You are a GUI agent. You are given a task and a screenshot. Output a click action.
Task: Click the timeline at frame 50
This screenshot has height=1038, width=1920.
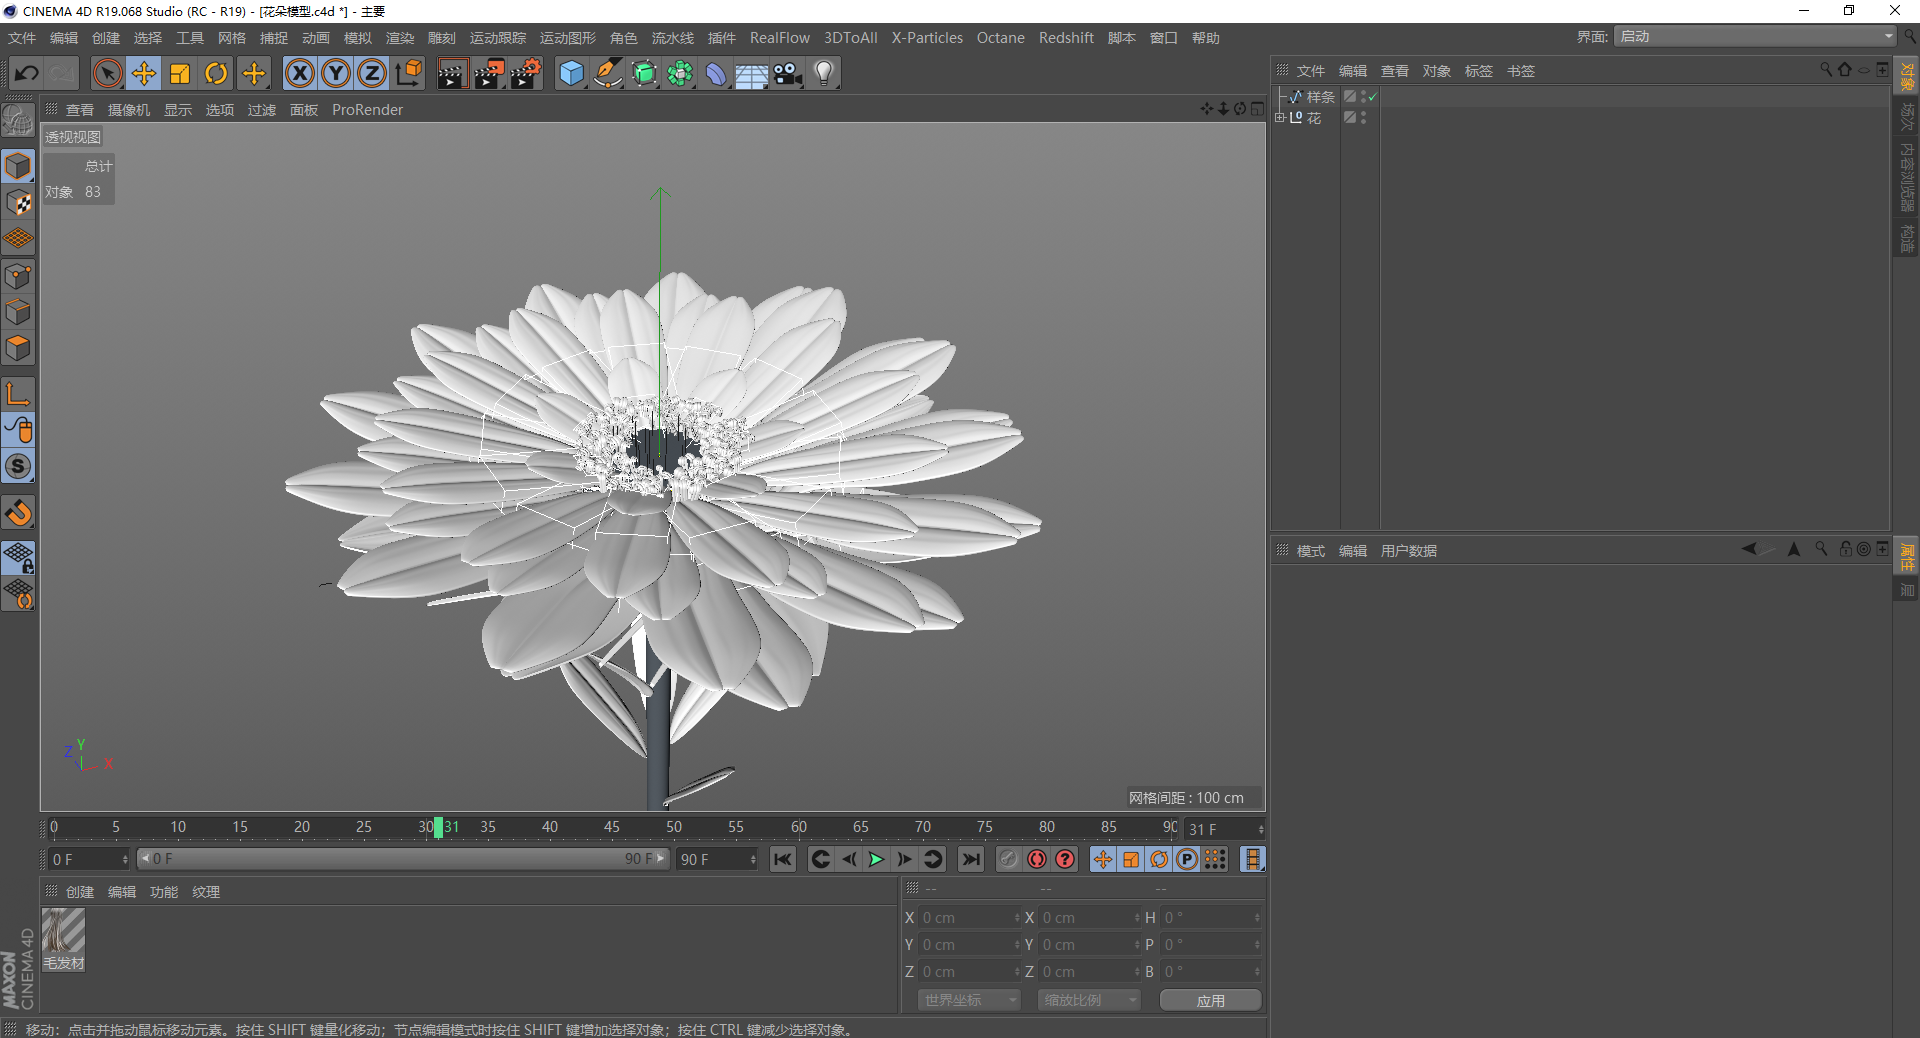(674, 828)
